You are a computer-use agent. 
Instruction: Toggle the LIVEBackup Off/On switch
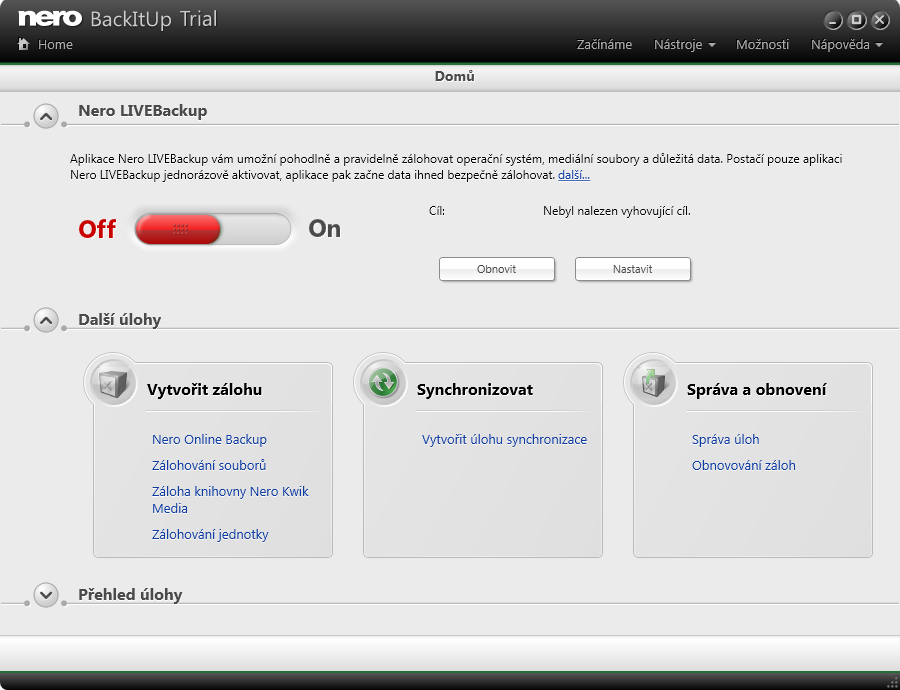pos(212,229)
